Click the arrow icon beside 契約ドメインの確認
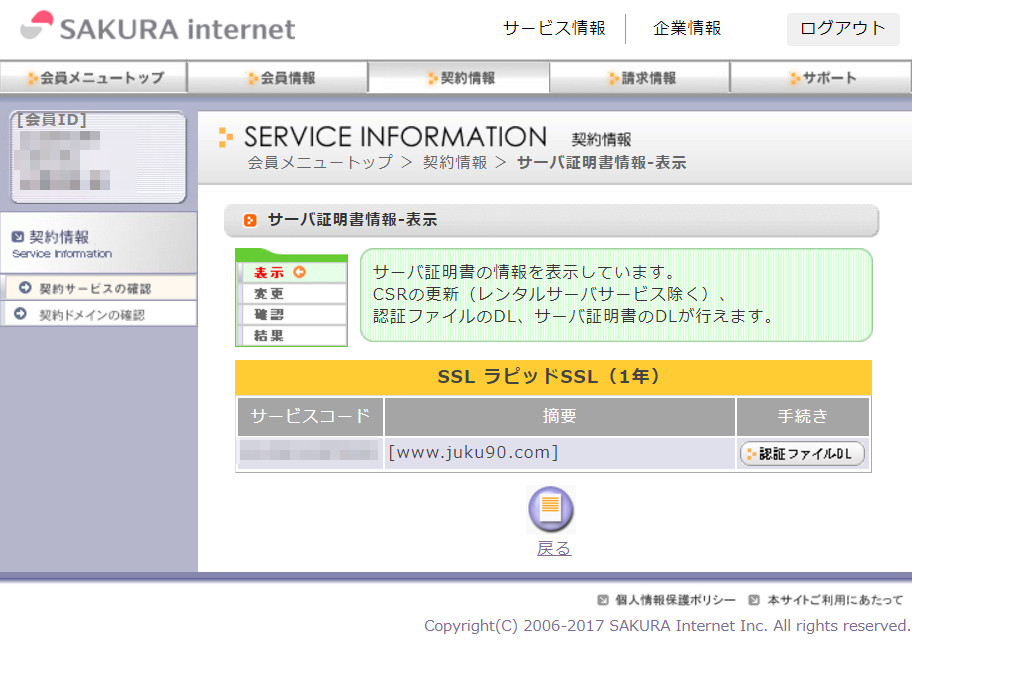Viewport: 1027px width, 682px height. tap(20, 314)
